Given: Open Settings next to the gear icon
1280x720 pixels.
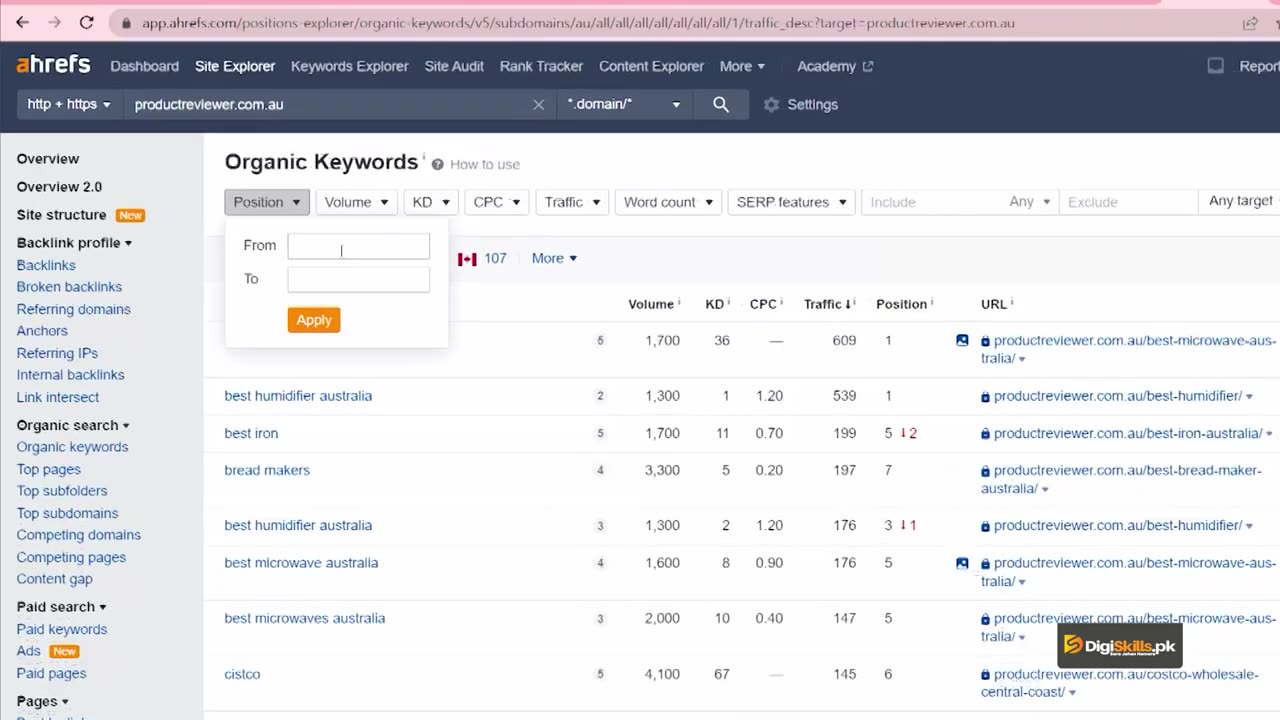Looking at the screenshot, I should tap(812, 104).
